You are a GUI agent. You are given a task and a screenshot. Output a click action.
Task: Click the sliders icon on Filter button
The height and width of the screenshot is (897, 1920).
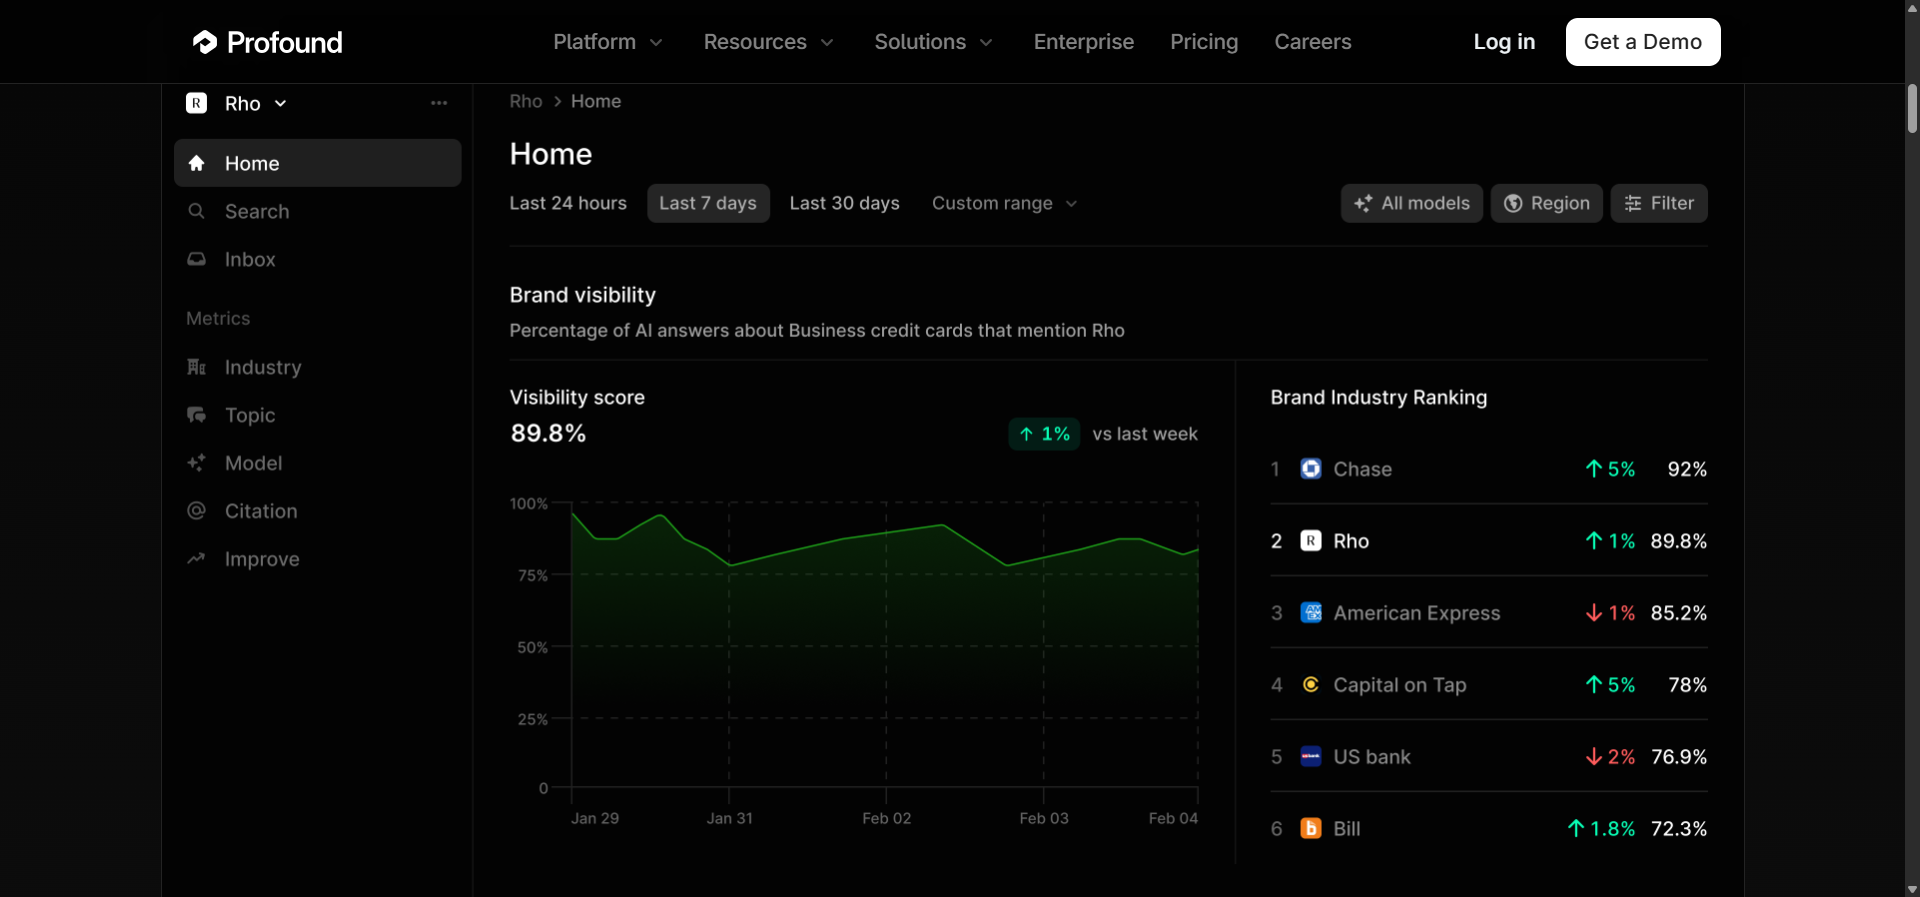pos(1633,203)
